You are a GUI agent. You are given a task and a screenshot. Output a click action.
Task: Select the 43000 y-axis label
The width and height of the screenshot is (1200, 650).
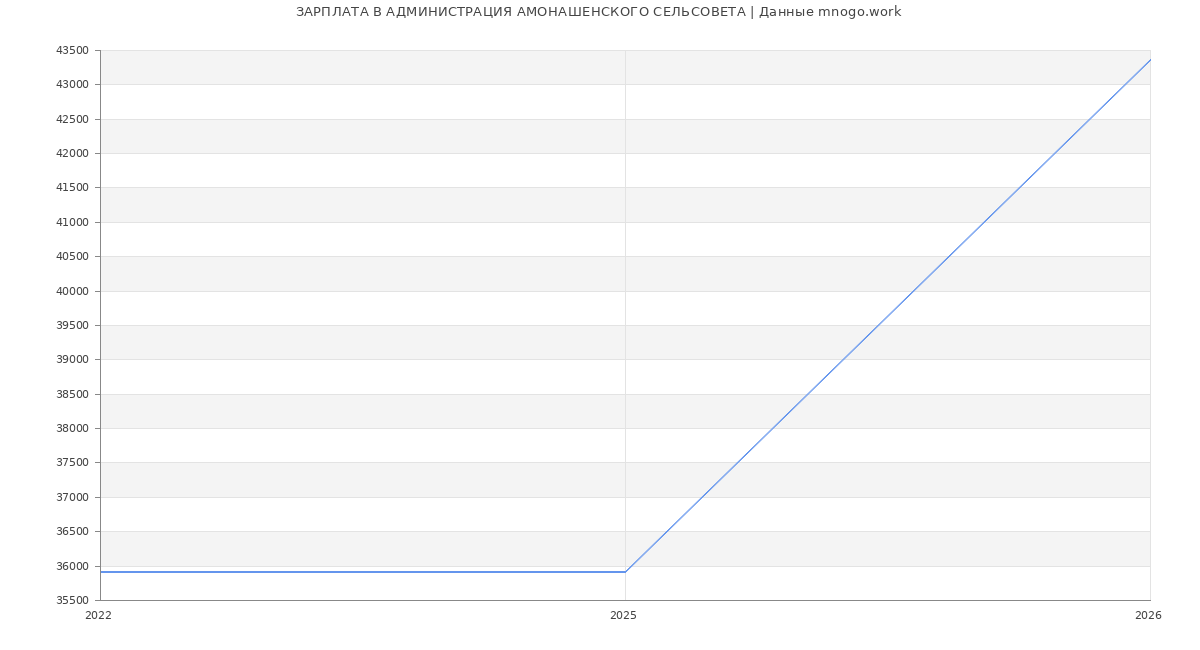click(x=72, y=85)
